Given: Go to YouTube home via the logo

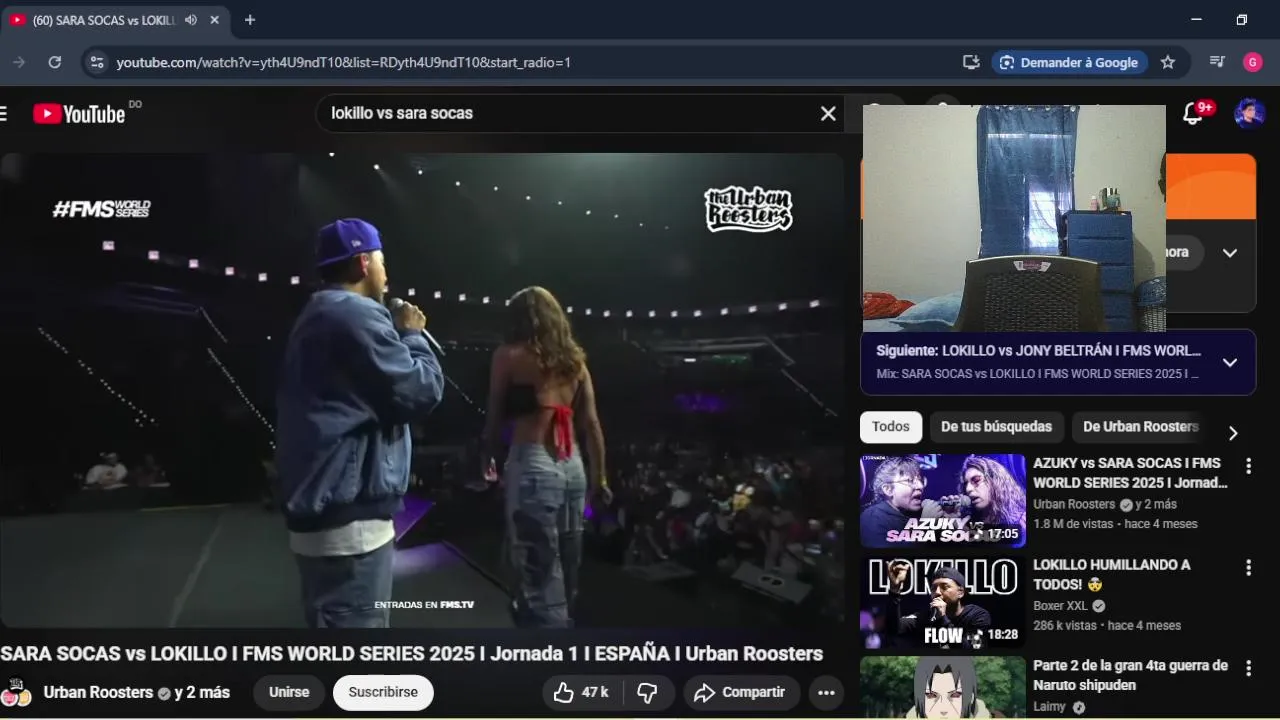Looking at the screenshot, I should 79,114.
